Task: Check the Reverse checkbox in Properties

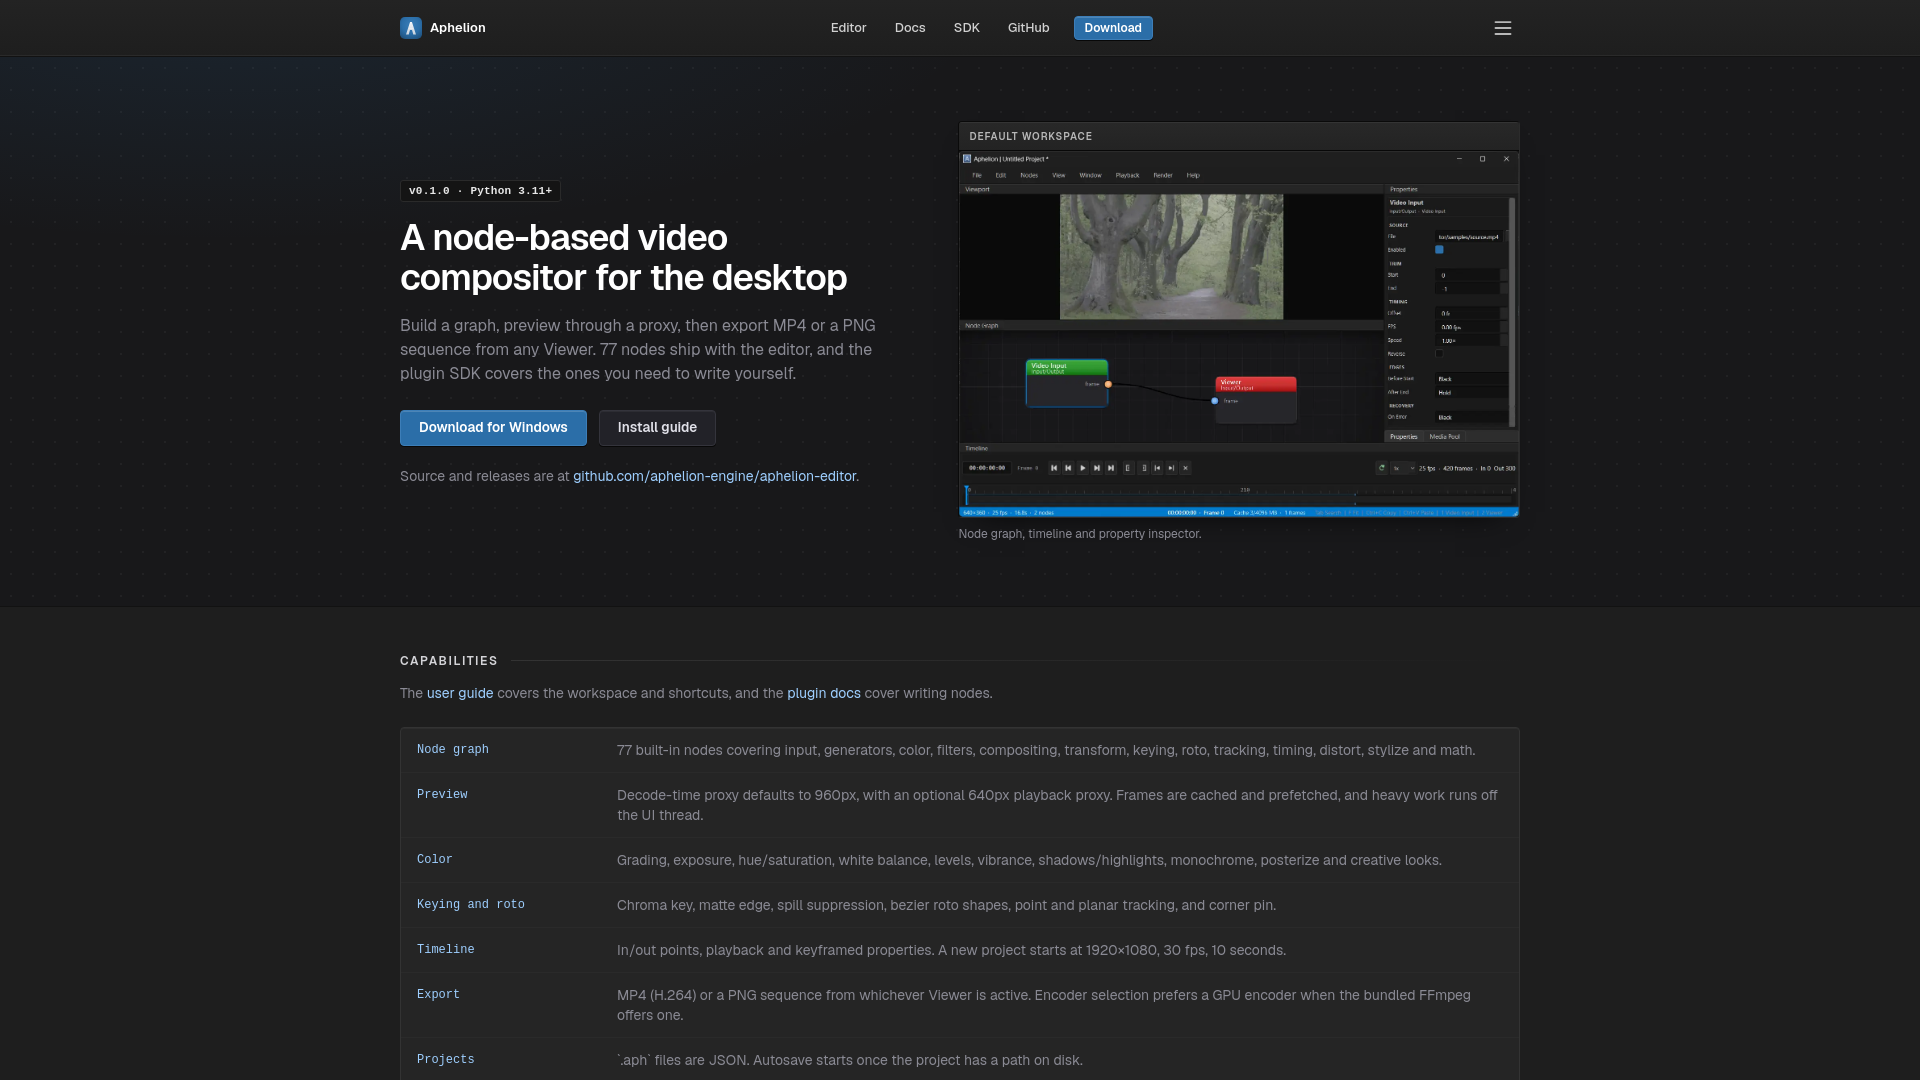Action: tap(1439, 353)
